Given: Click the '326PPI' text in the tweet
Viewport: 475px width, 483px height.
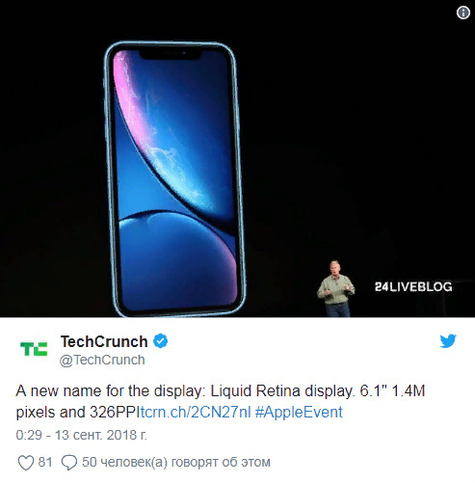Looking at the screenshot, I should click(x=115, y=412).
